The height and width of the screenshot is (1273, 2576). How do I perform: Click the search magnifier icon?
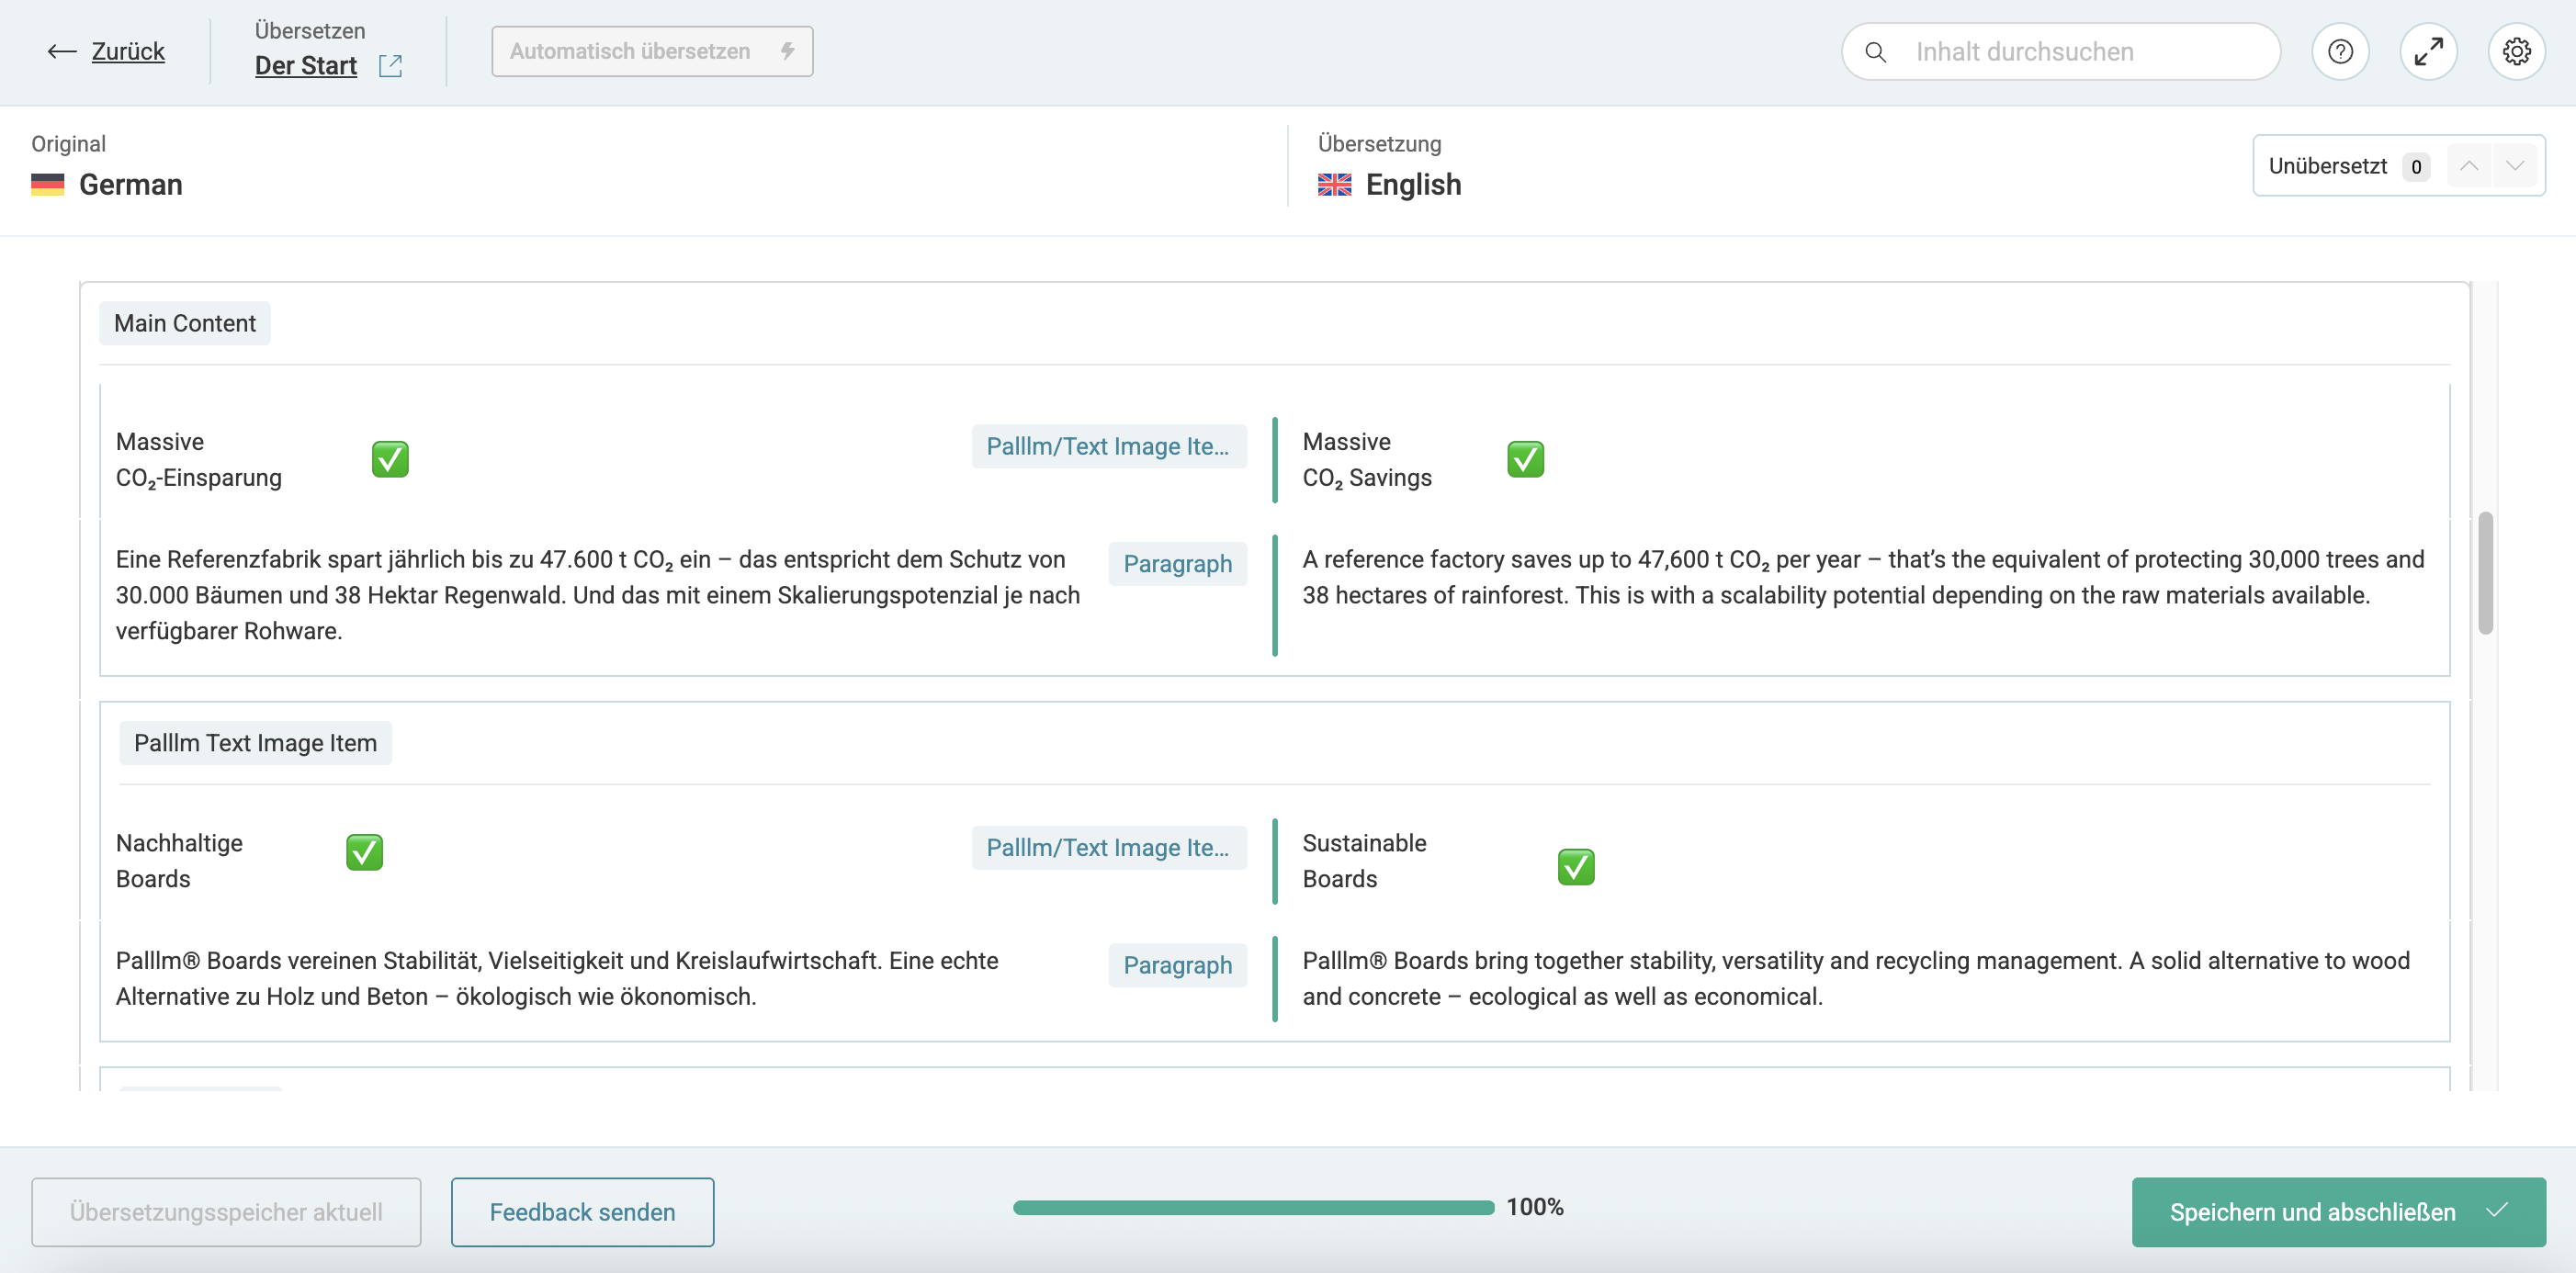coord(1875,52)
